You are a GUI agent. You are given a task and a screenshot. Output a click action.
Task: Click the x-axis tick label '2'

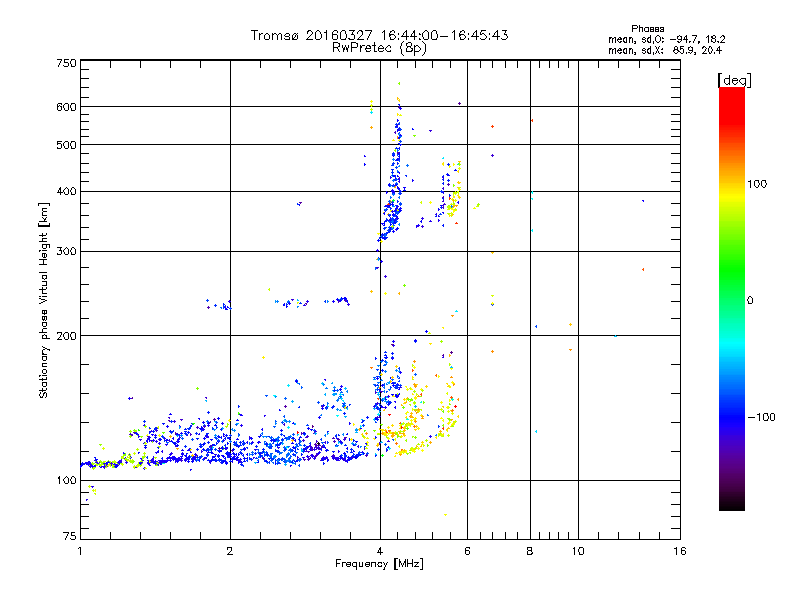coord(230,551)
